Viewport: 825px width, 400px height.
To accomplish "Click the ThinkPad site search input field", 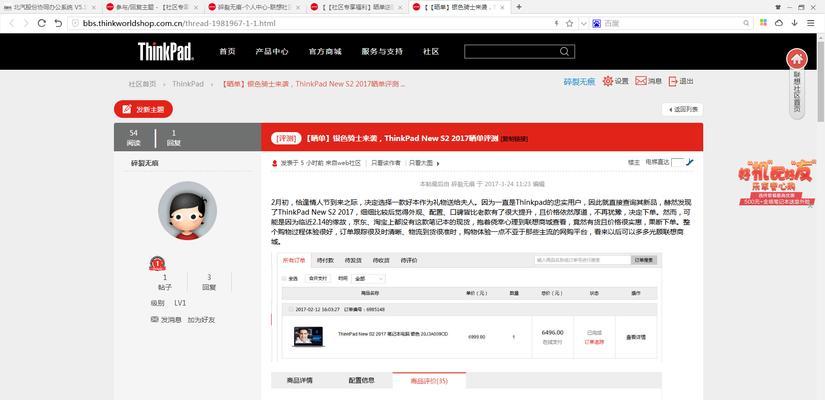I will (511, 52).
